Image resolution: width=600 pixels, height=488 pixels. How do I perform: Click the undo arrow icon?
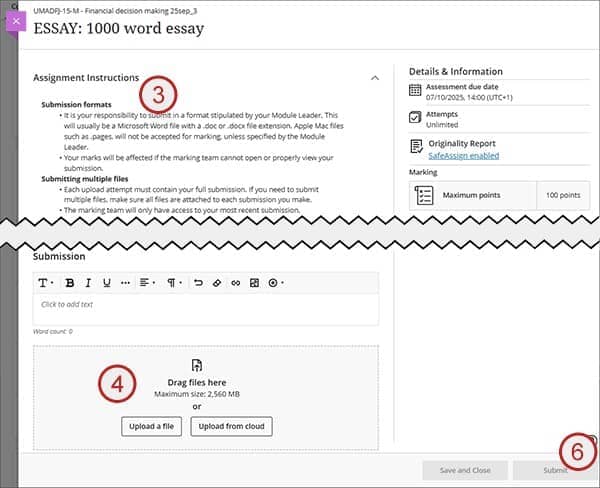point(198,283)
